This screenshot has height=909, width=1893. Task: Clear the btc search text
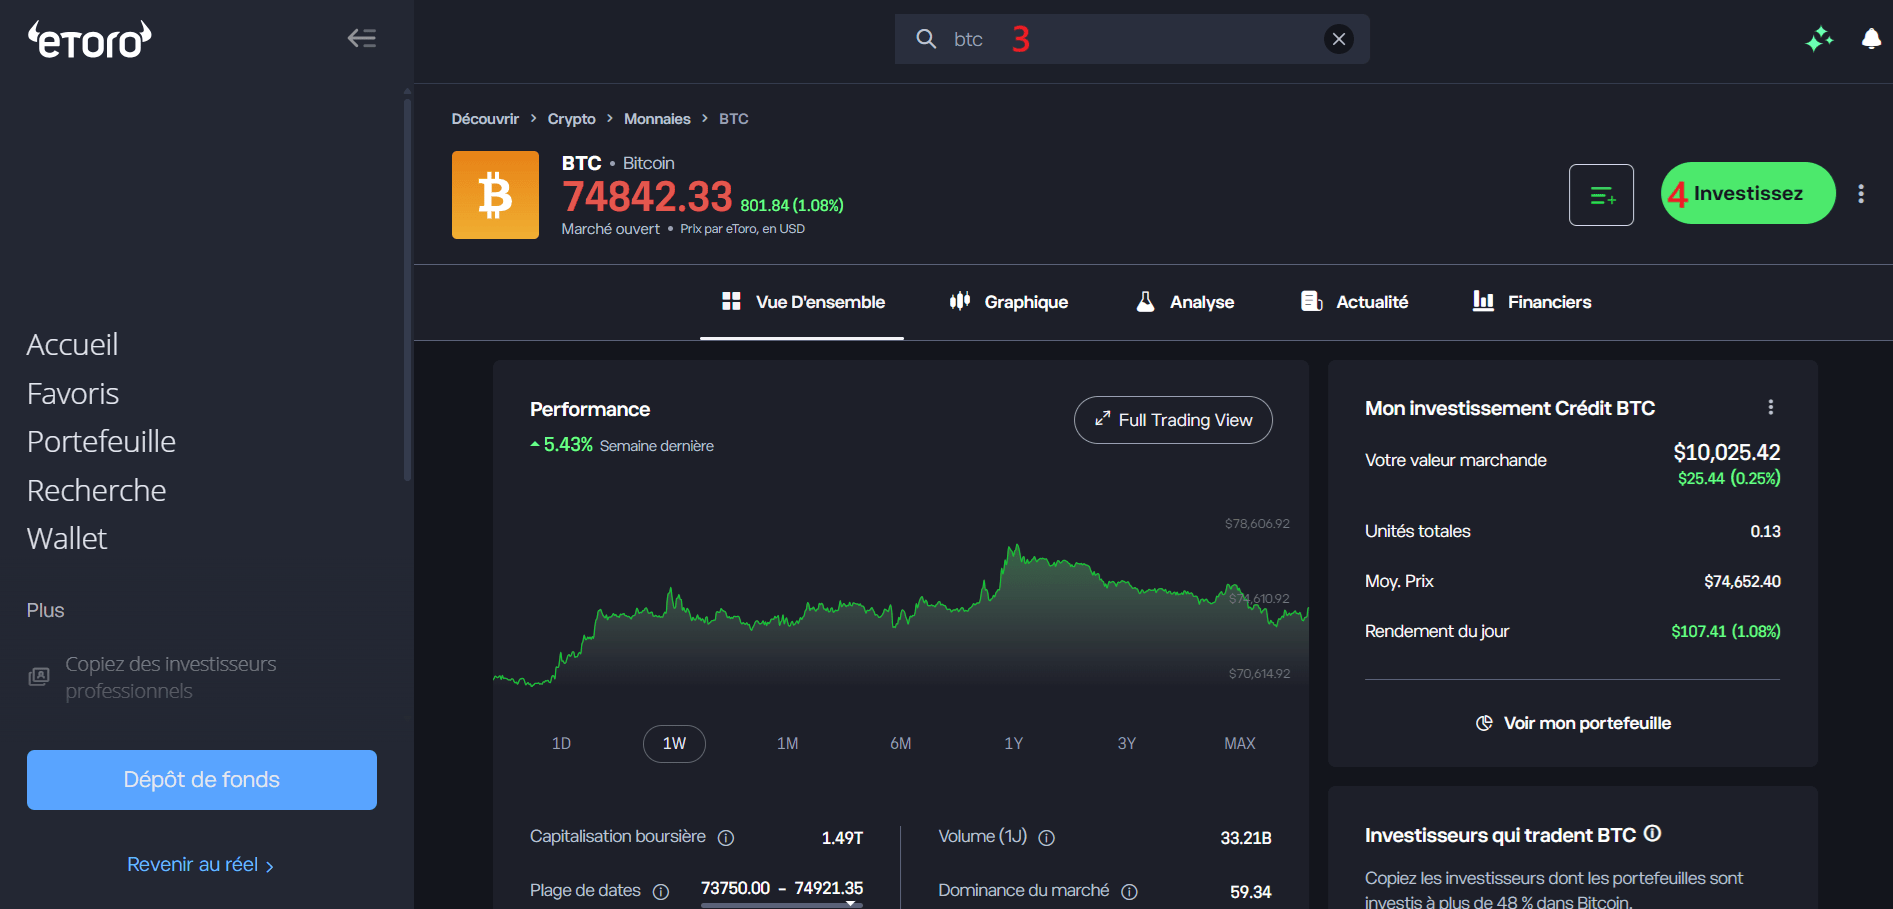(1338, 39)
